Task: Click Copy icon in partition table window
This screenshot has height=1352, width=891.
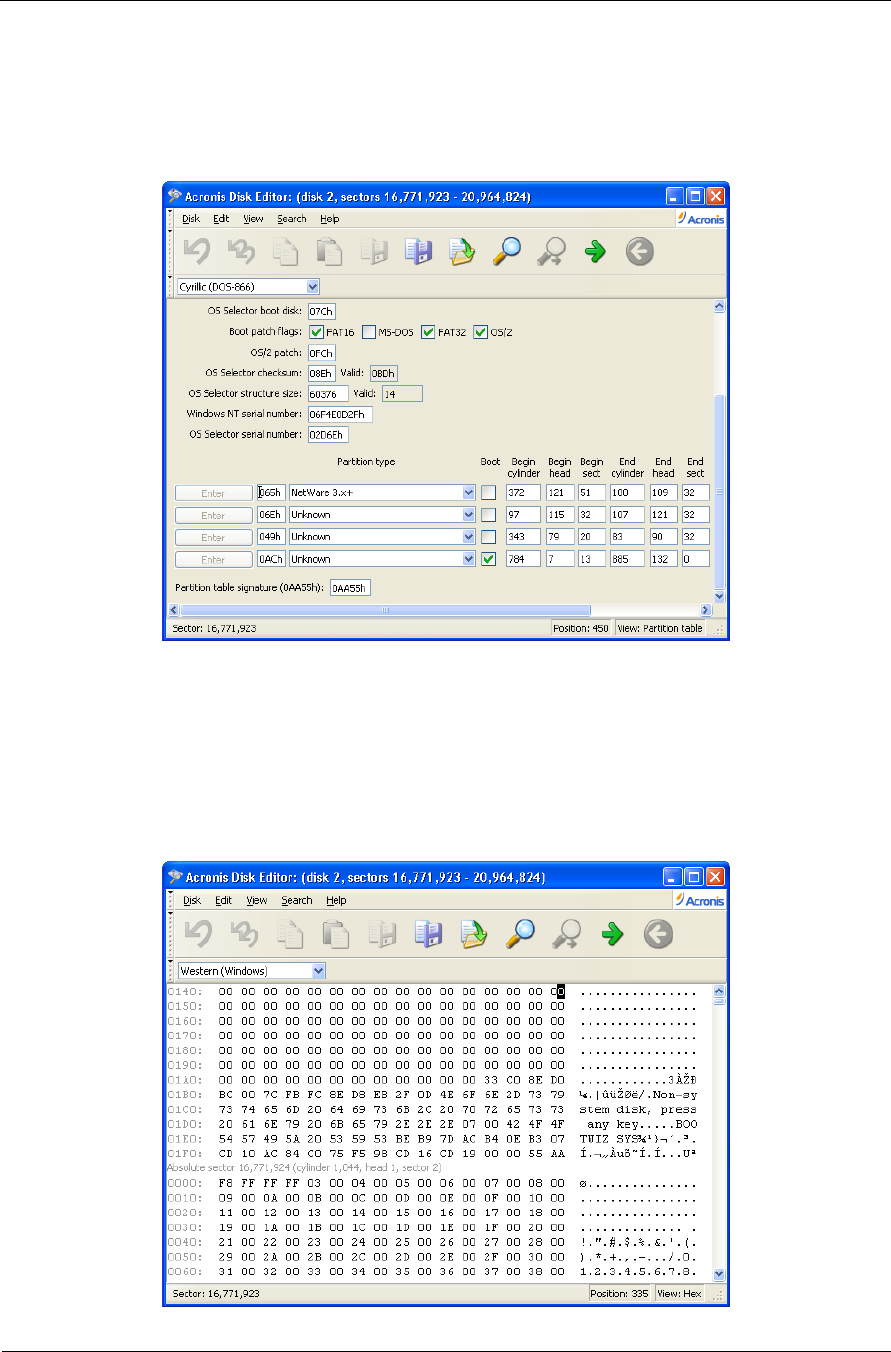Action: coord(285,253)
